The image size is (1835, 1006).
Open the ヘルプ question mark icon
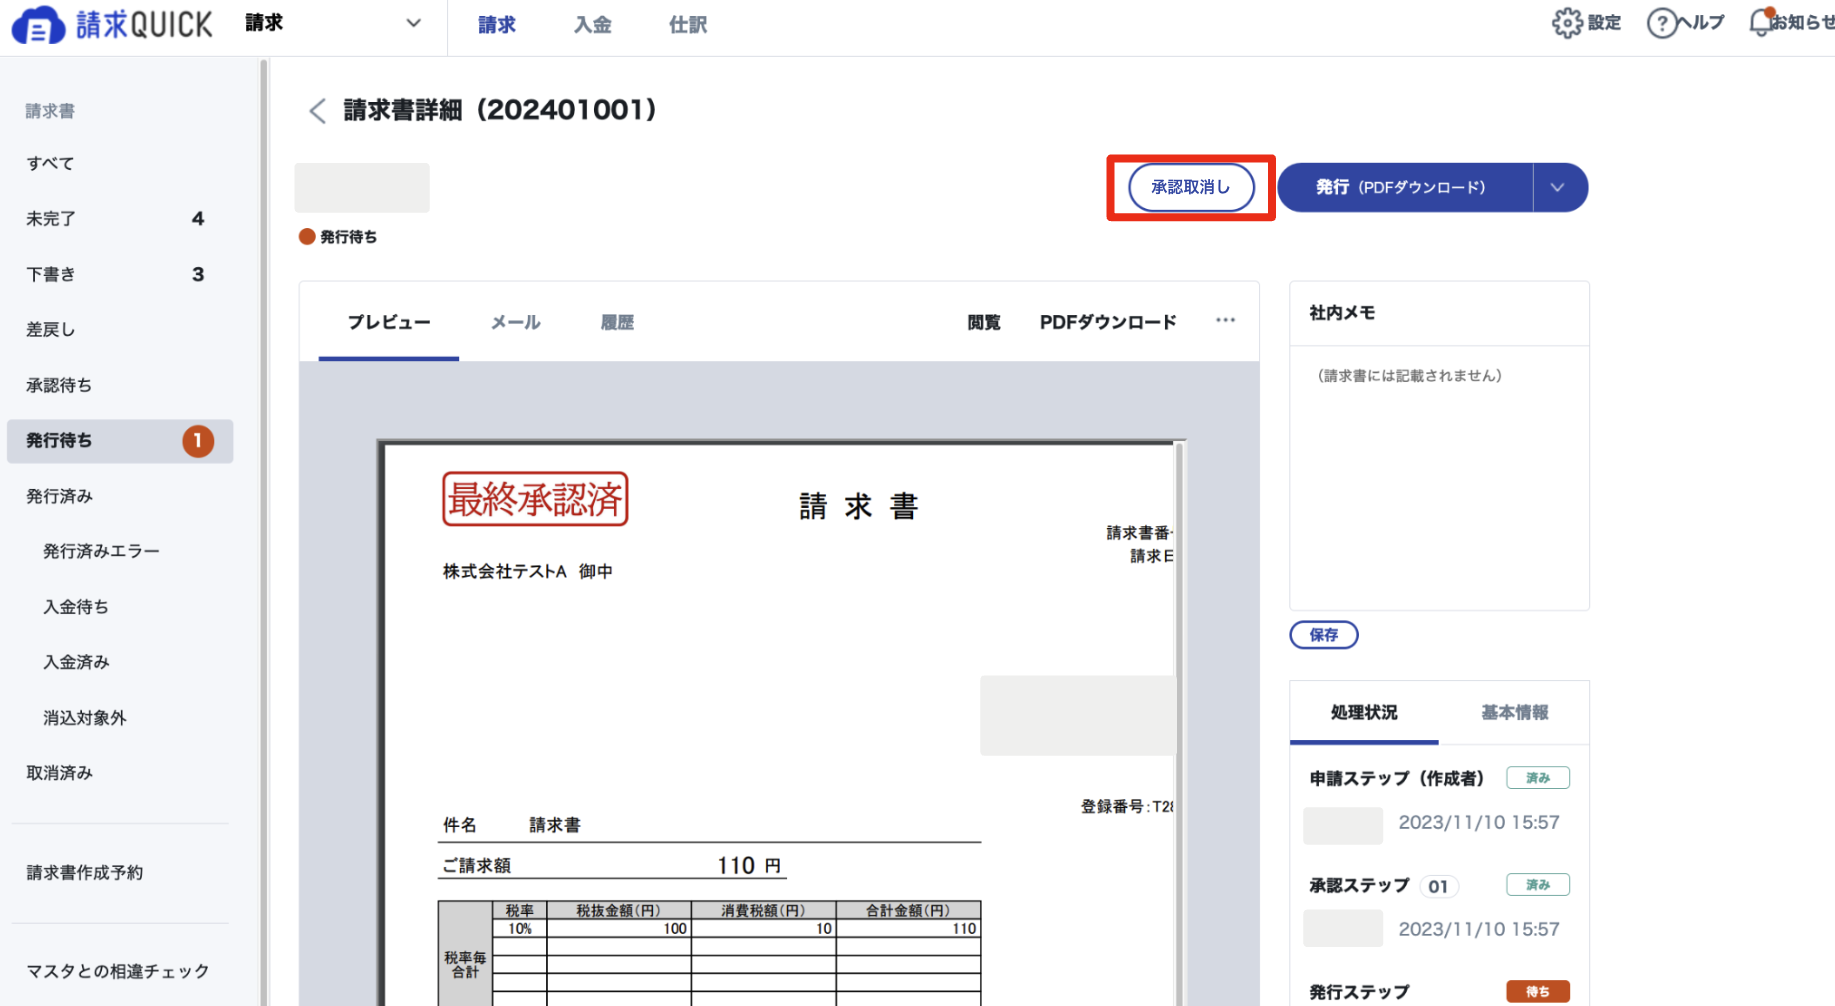click(1661, 23)
